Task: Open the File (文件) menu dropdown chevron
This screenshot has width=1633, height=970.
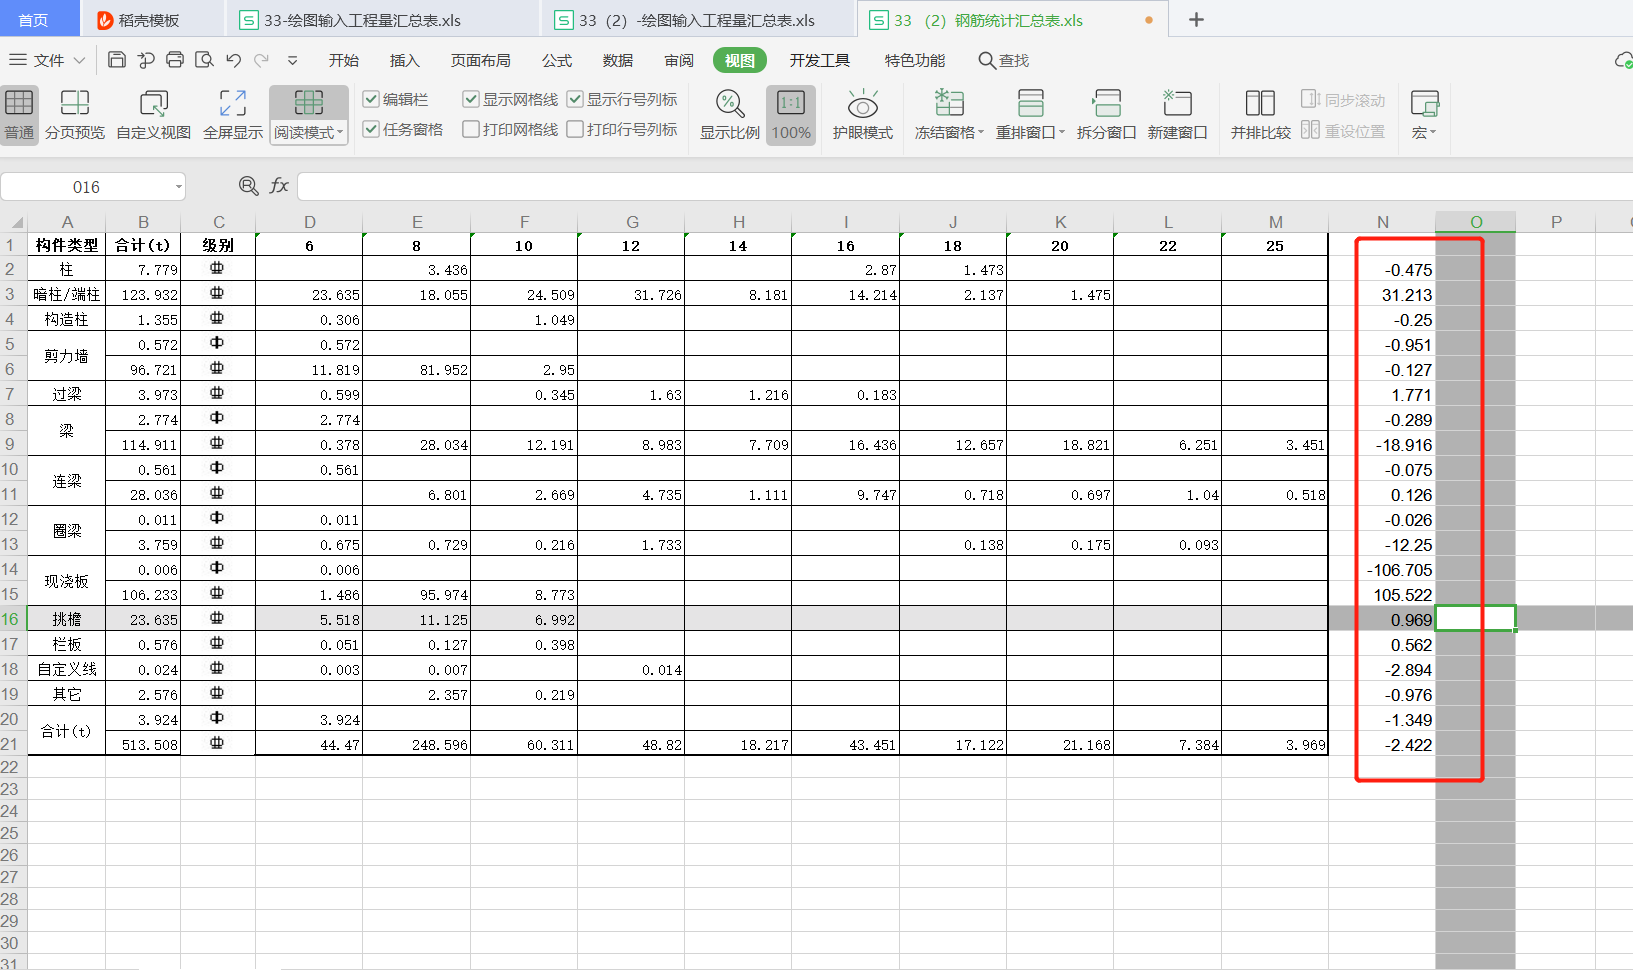Action: (x=79, y=61)
